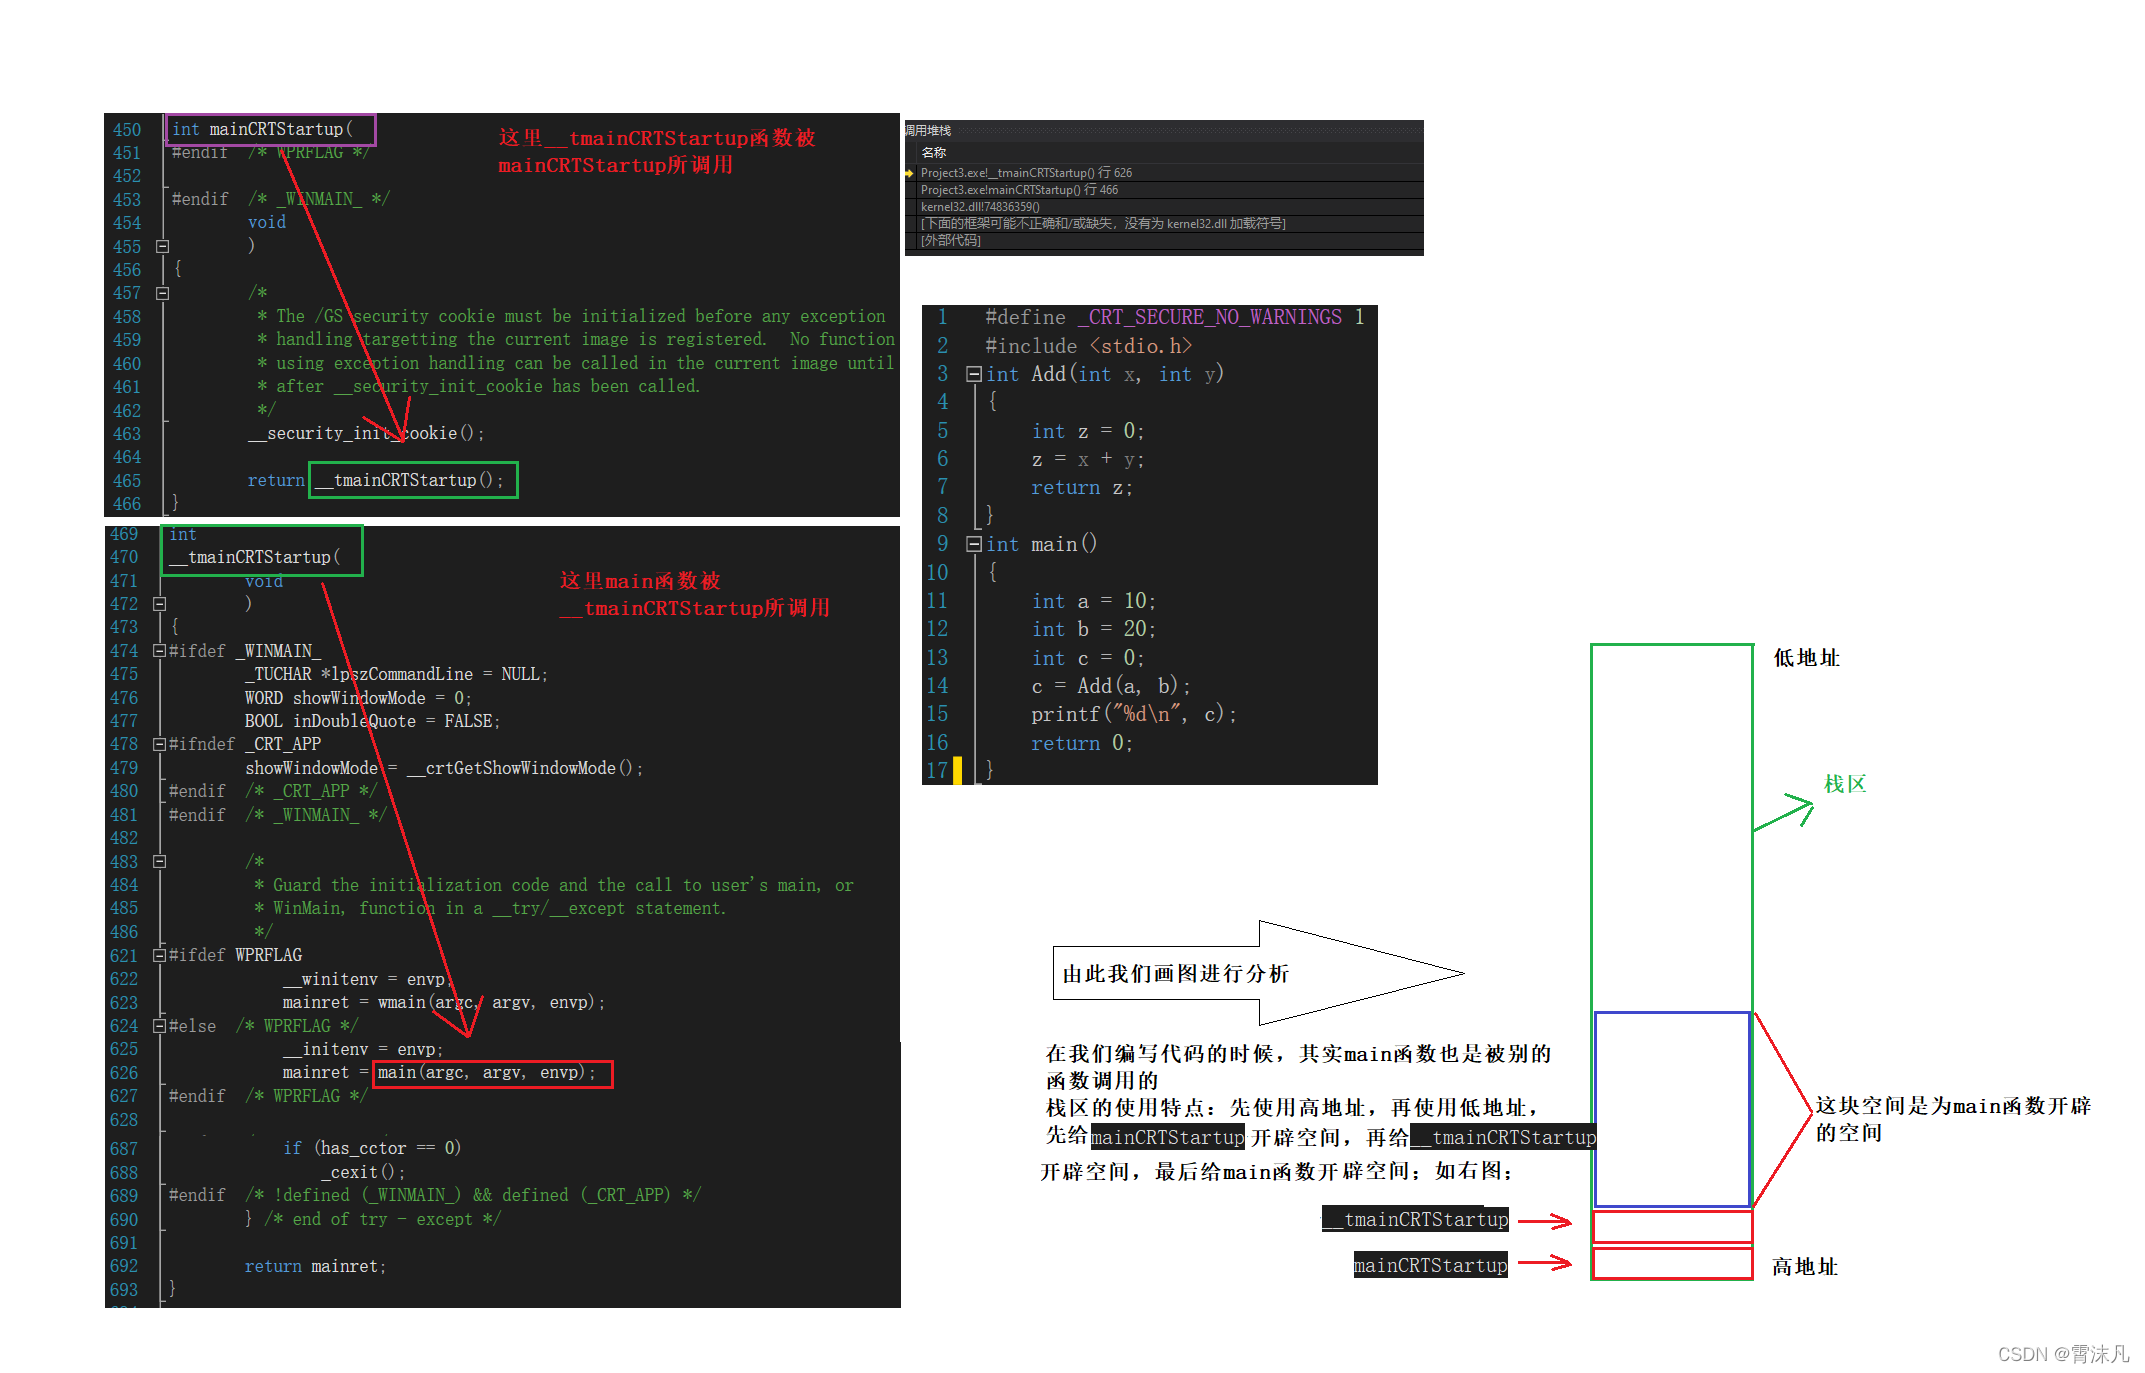Select the __tmainCRTStartup() 行 626 stack frame
This screenshot has width=2145, height=1373.
tap(1026, 173)
